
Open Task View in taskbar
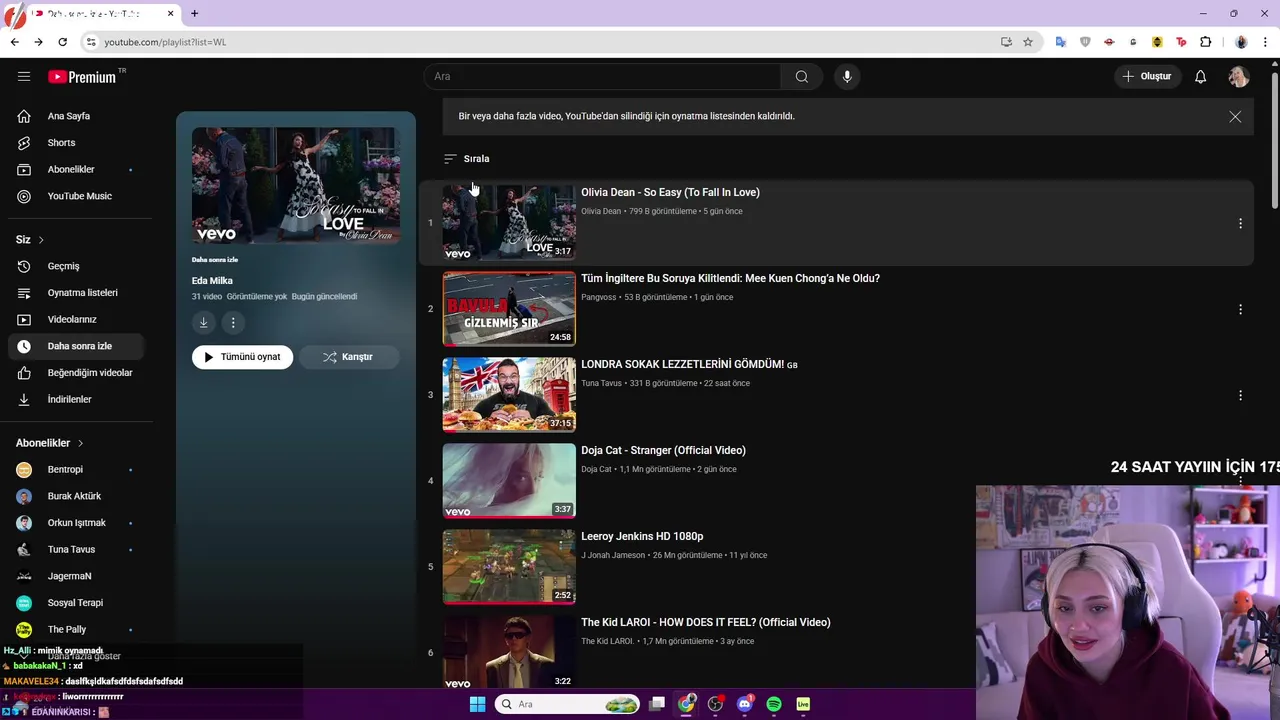[x=657, y=704]
